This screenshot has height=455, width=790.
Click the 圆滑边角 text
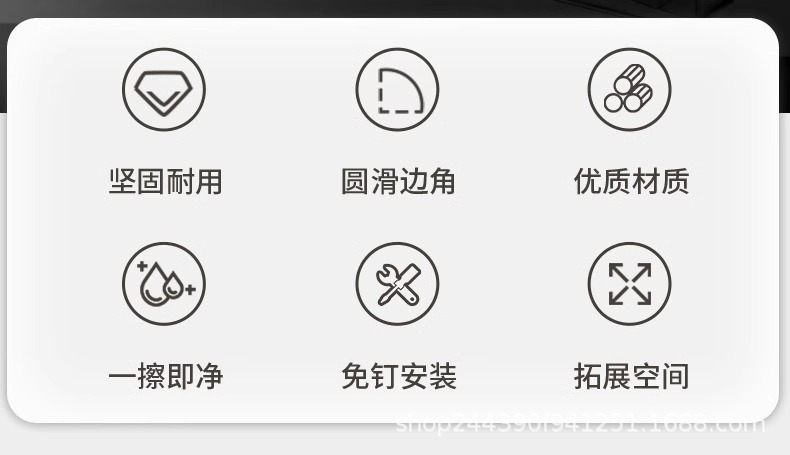tap(398, 181)
